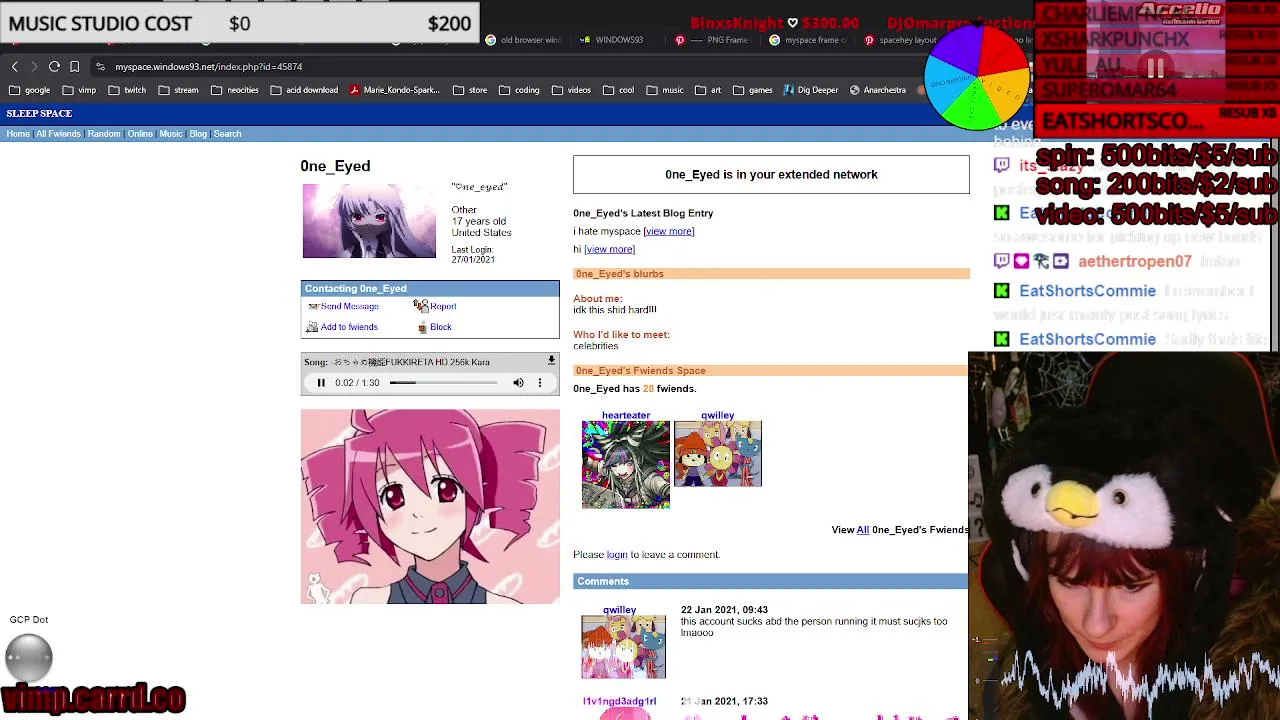Go to Home in site navigation
The image size is (1280, 720).
pos(18,134)
